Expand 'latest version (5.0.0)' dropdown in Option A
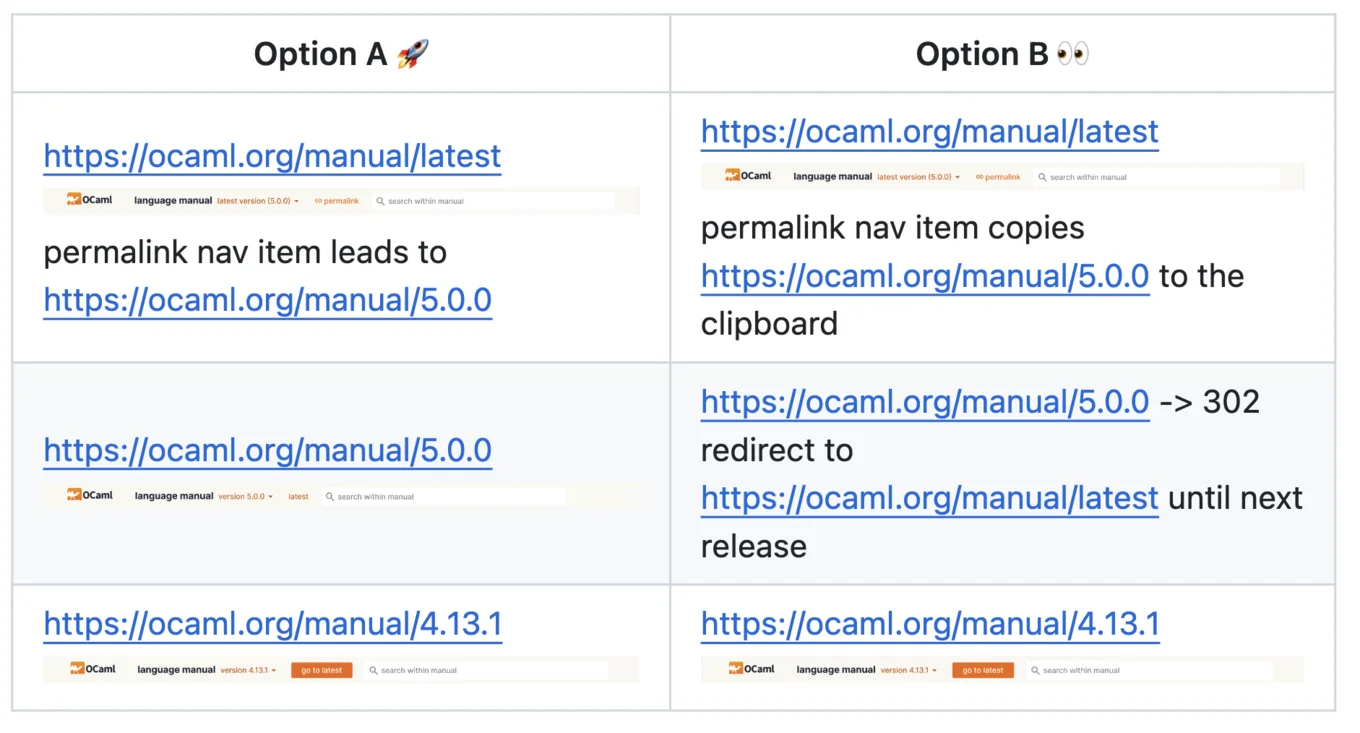This screenshot has height=733, width=1360. pyautogui.click(x=258, y=201)
